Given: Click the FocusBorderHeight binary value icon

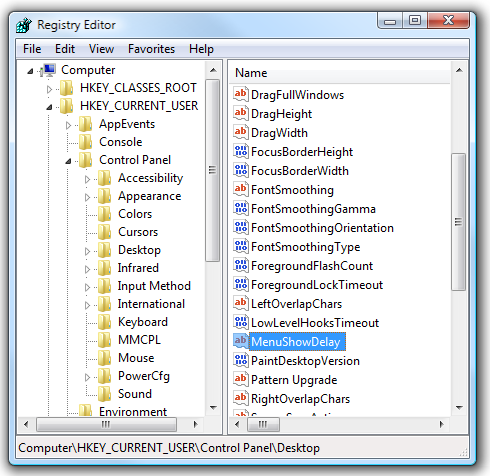Looking at the screenshot, I should coord(241,151).
